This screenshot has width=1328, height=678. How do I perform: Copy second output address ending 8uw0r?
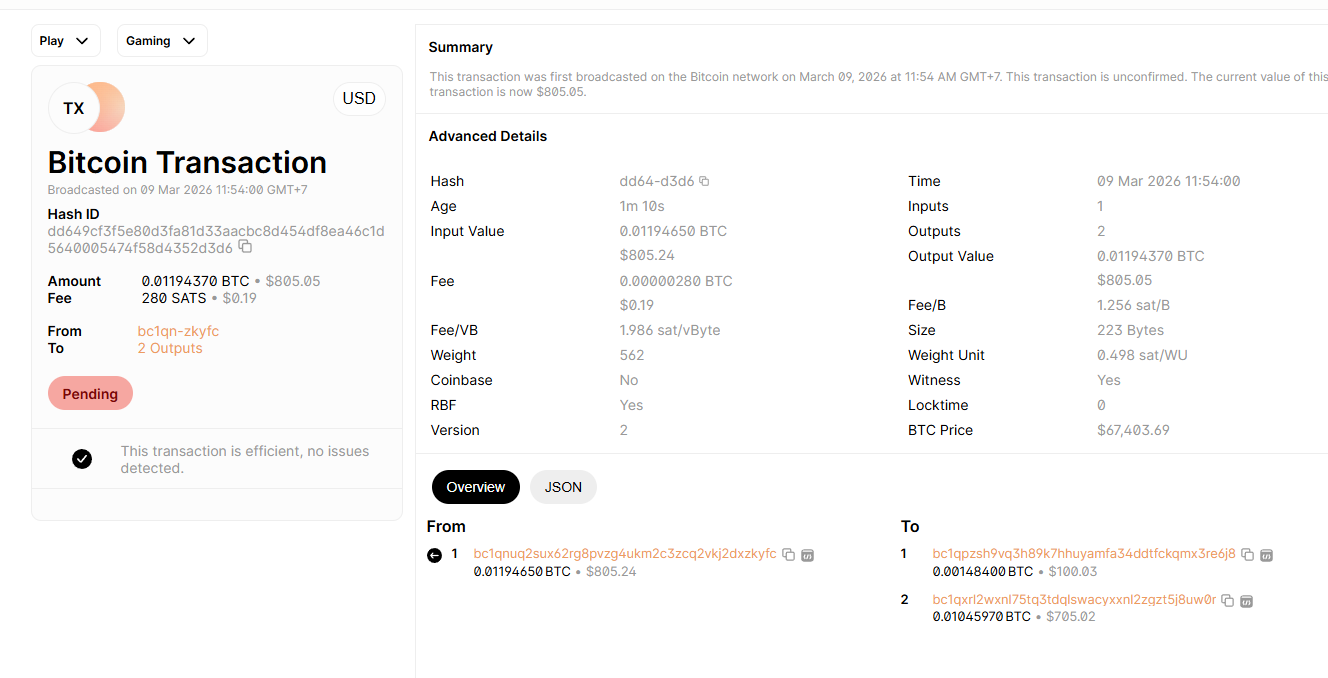coord(1227,601)
